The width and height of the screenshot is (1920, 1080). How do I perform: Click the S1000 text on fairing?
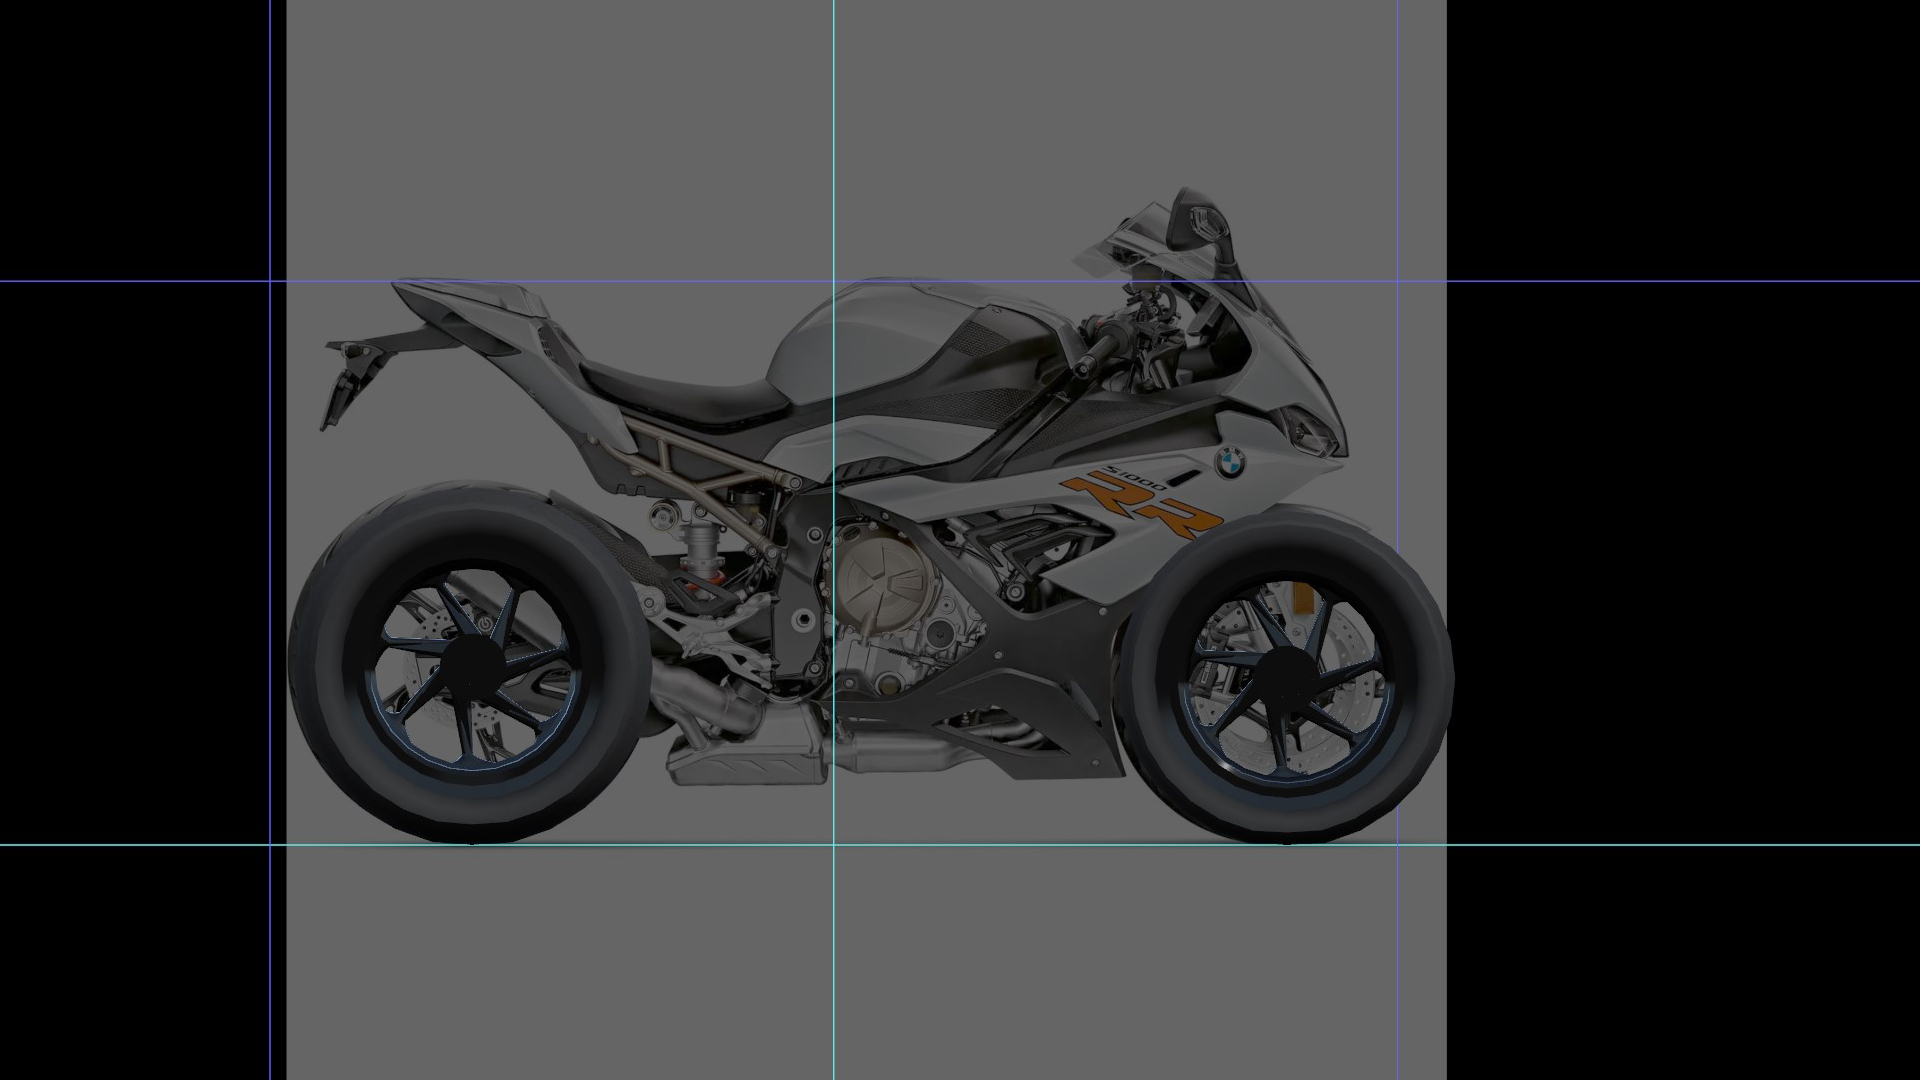[1136, 477]
